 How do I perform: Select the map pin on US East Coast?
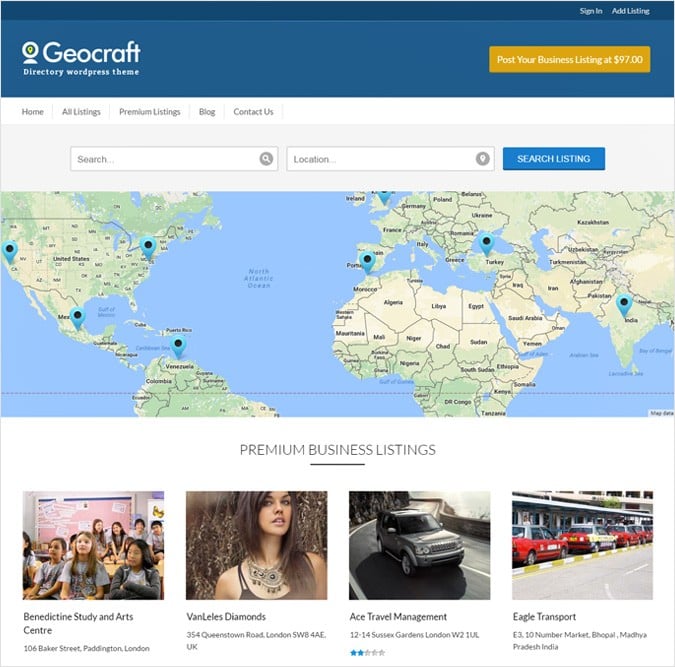pyautogui.click(x=148, y=248)
